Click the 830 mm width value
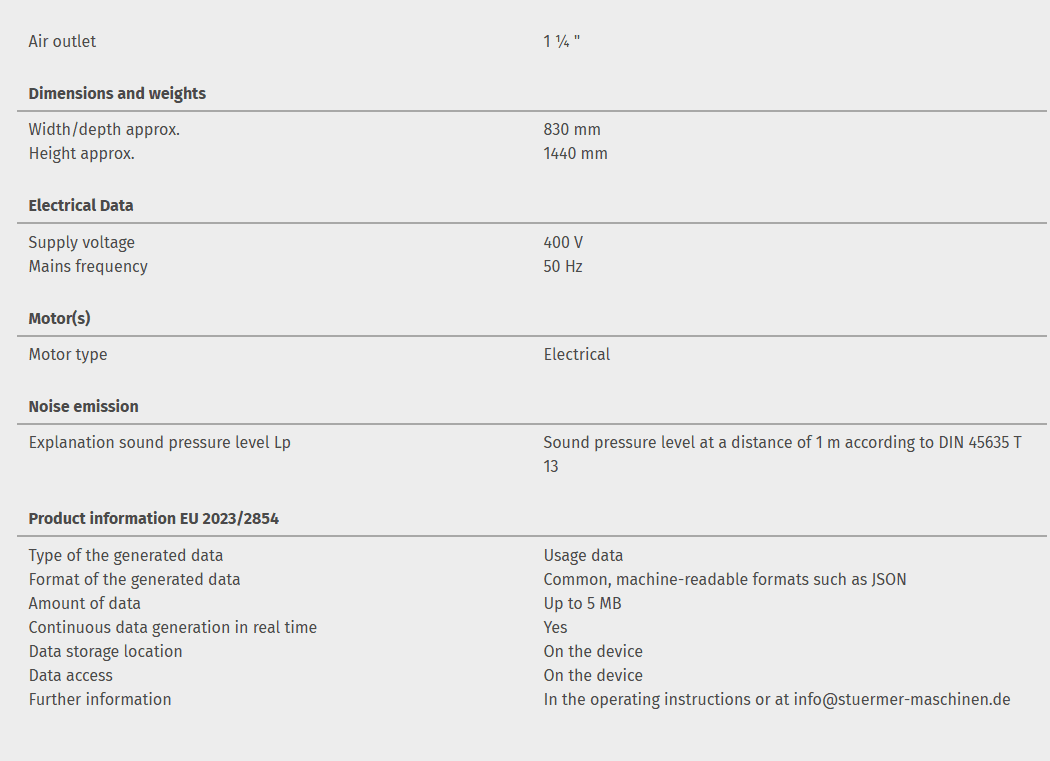1050x761 pixels. pyautogui.click(x=572, y=129)
